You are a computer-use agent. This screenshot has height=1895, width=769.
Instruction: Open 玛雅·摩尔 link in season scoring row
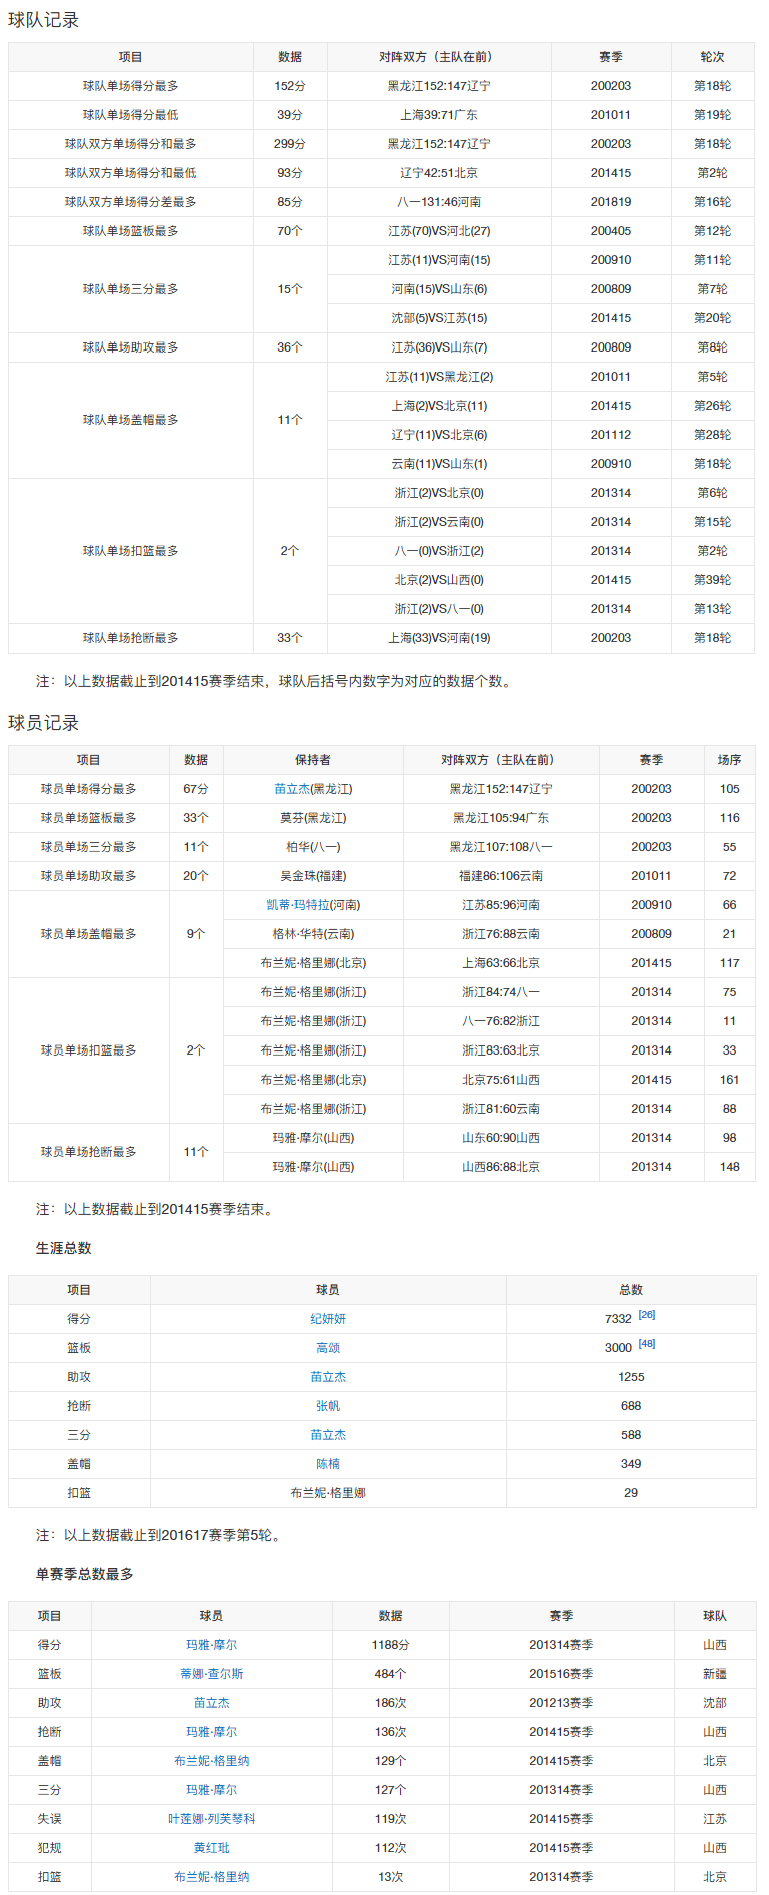click(x=212, y=1645)
